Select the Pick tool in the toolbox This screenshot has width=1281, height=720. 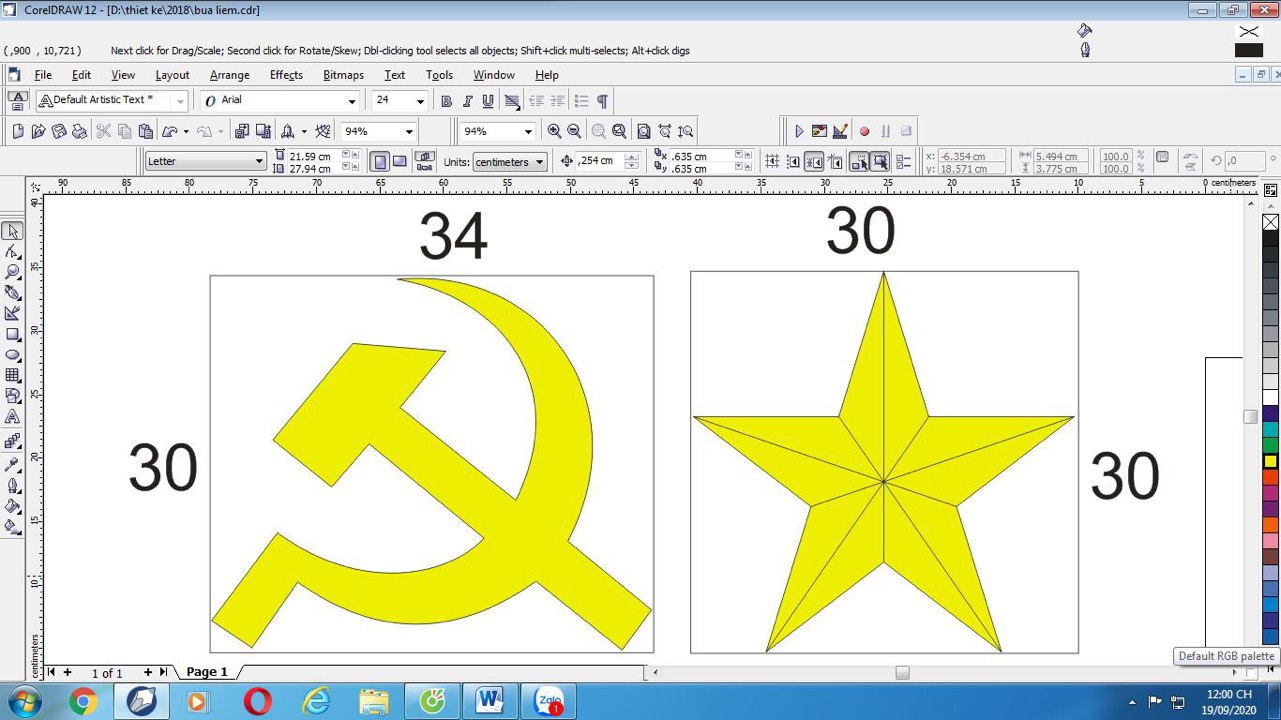pos(13,232)
